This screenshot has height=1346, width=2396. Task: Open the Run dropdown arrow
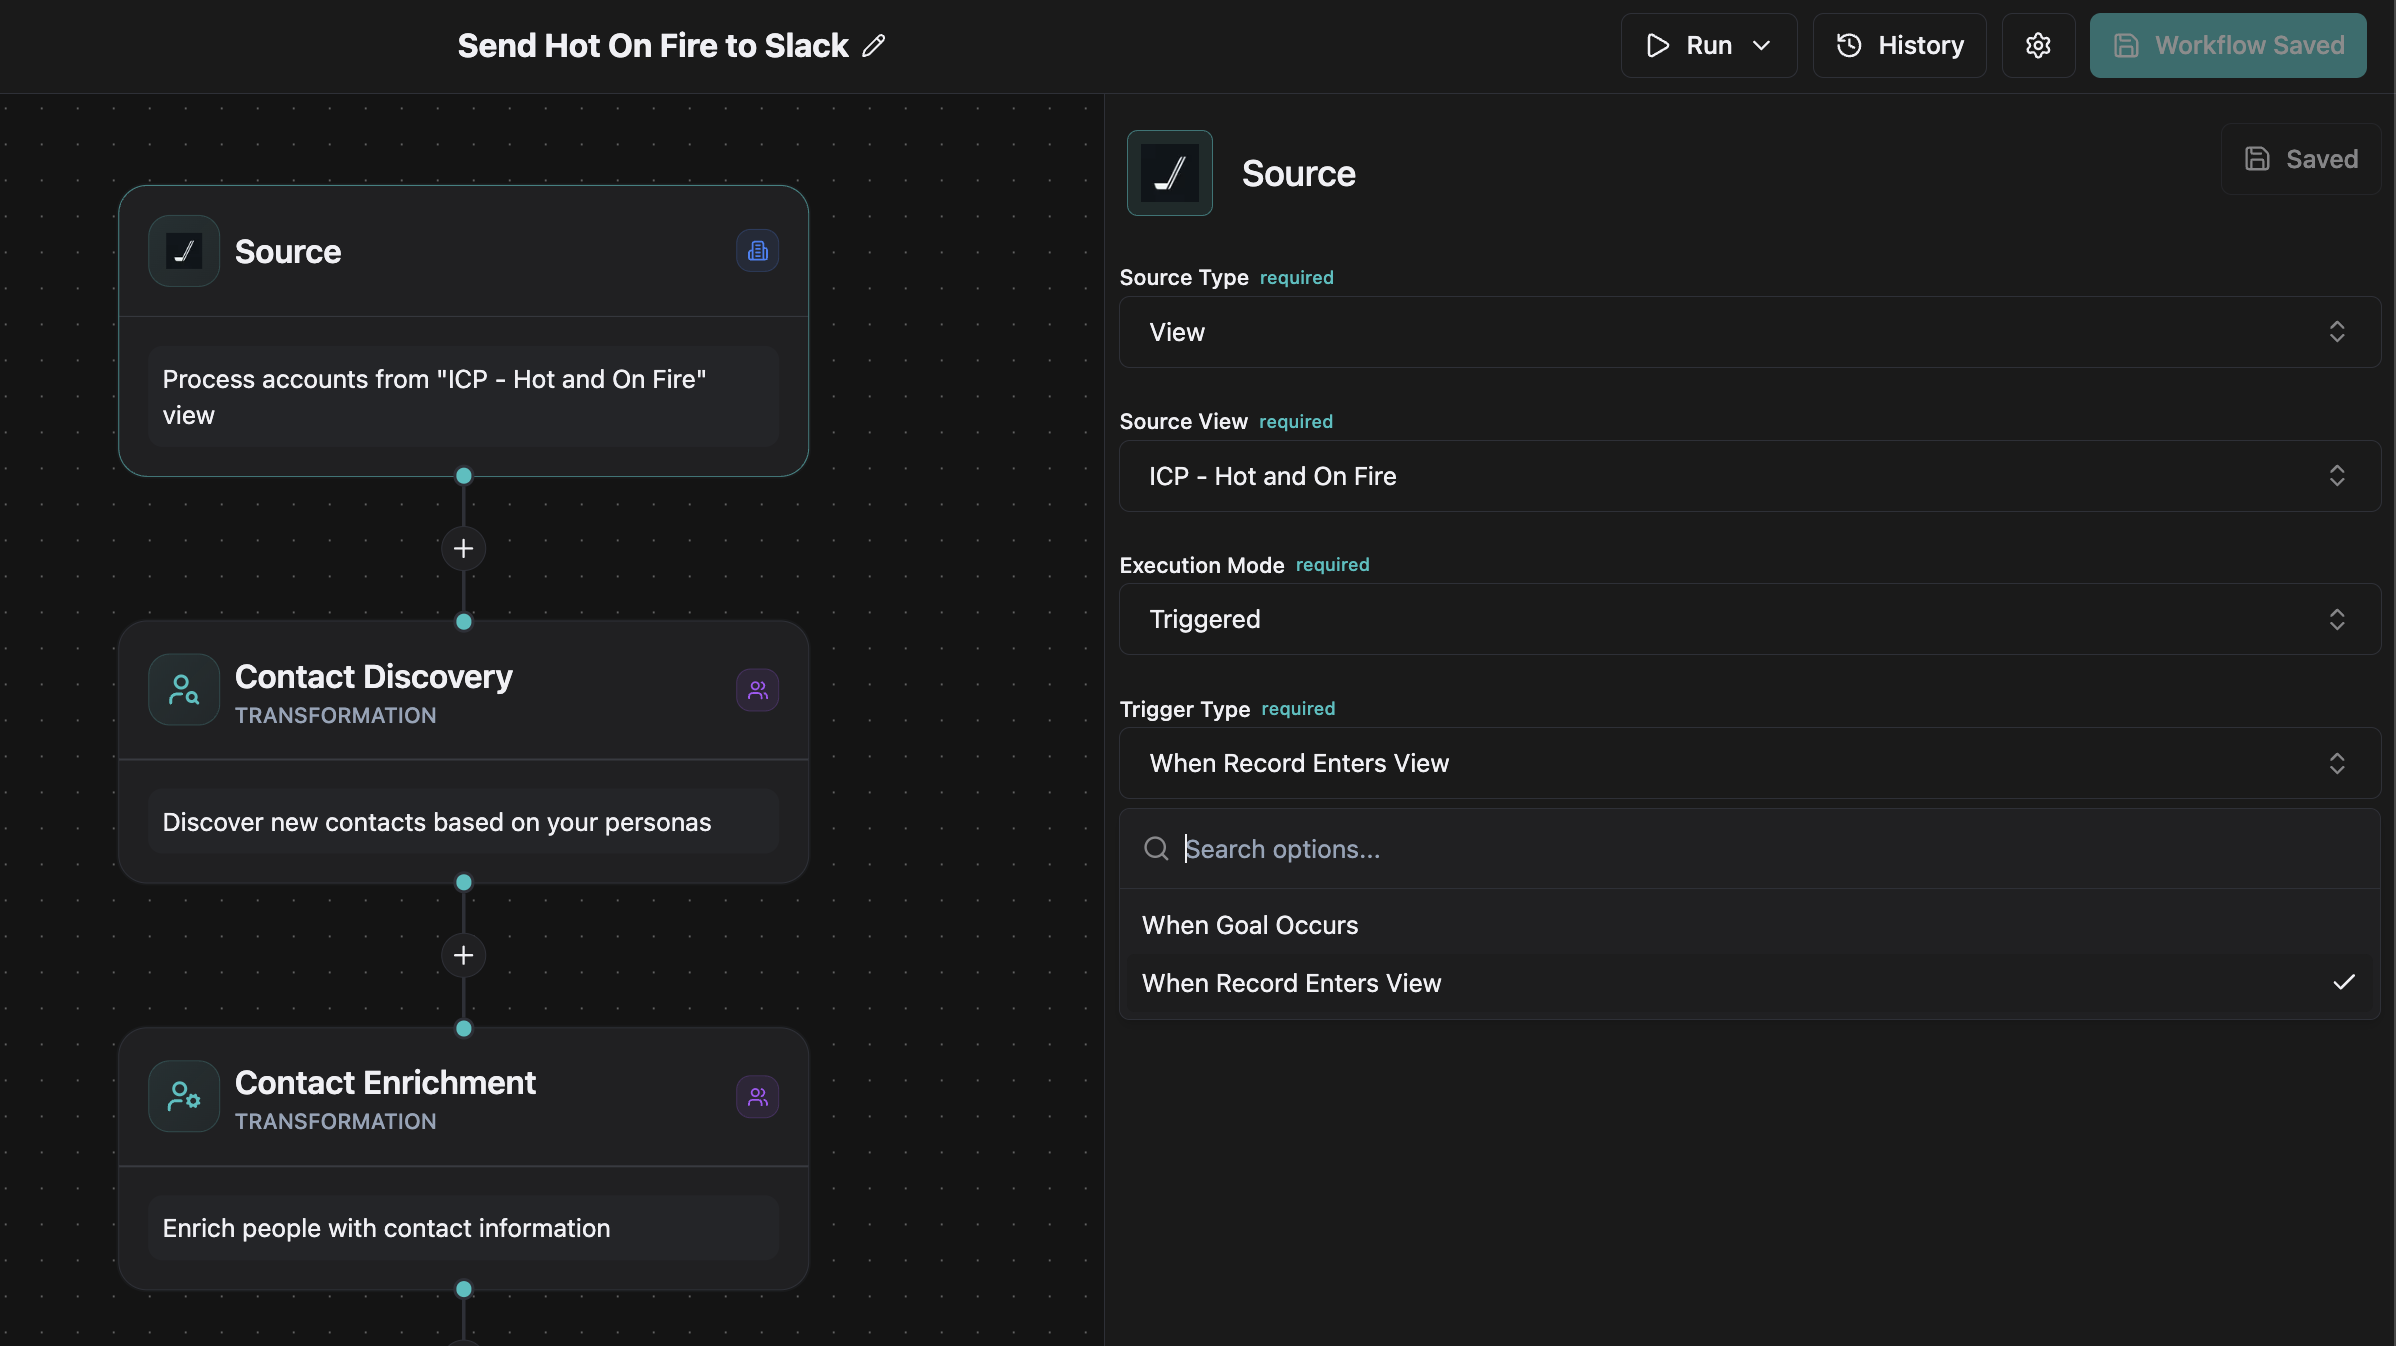(1762, 46)
